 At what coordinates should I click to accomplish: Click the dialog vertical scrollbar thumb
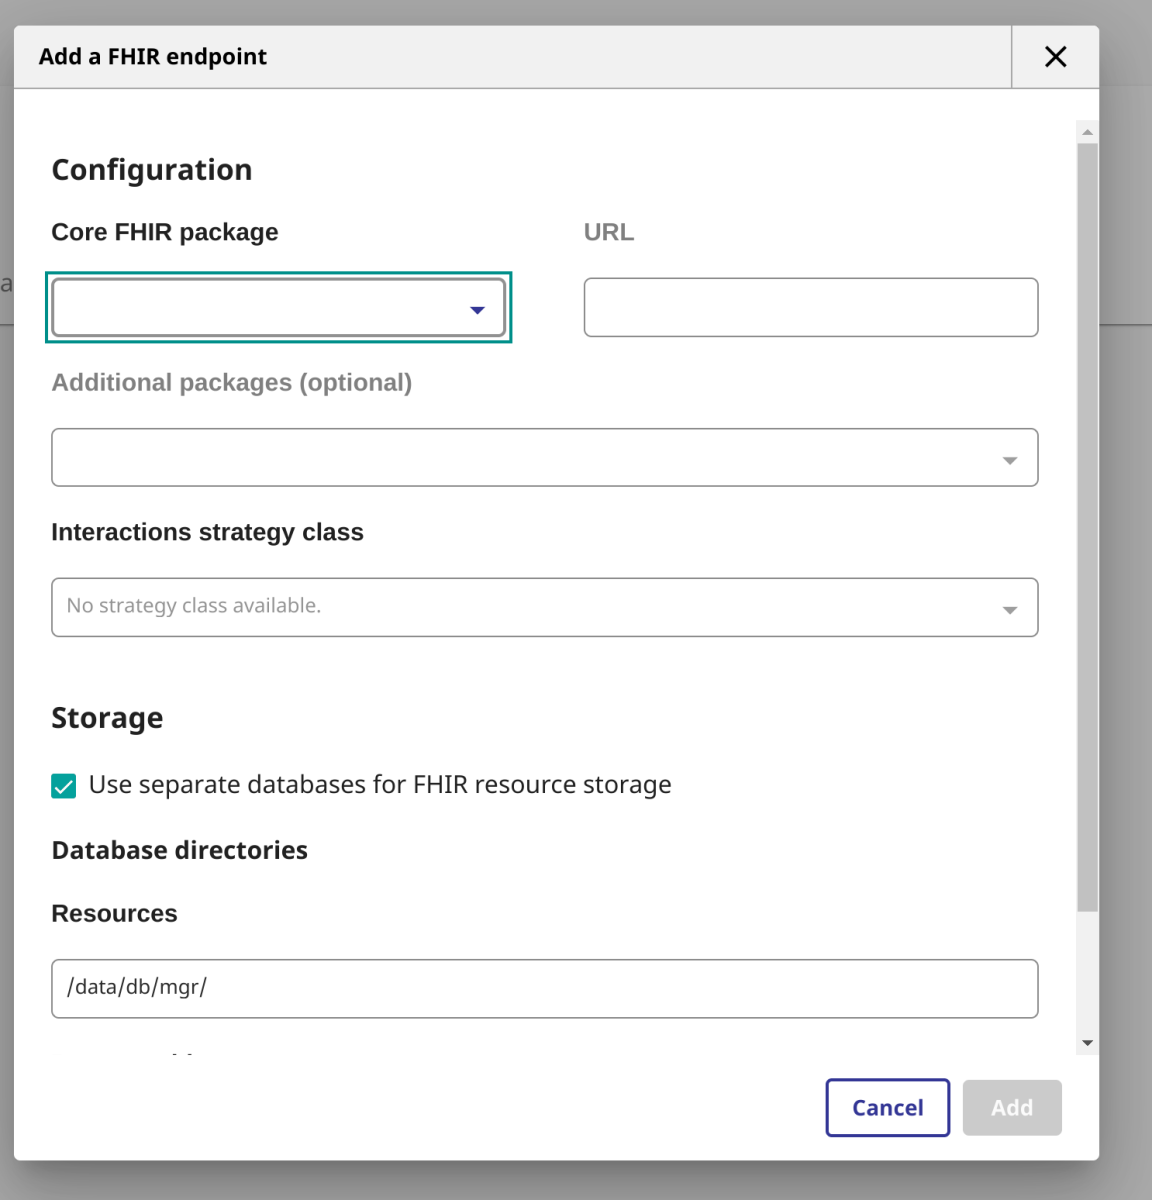(x=1087, y=527)
